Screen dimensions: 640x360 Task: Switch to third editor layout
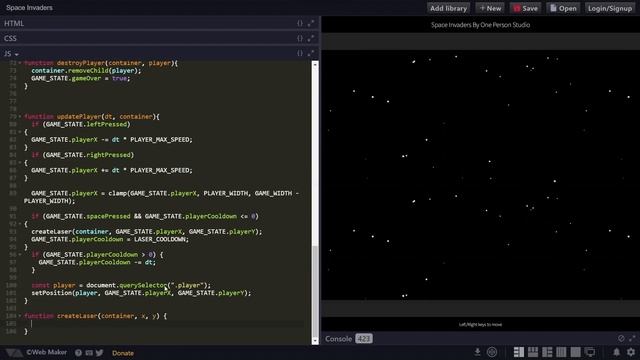click(x=547, y=352)
